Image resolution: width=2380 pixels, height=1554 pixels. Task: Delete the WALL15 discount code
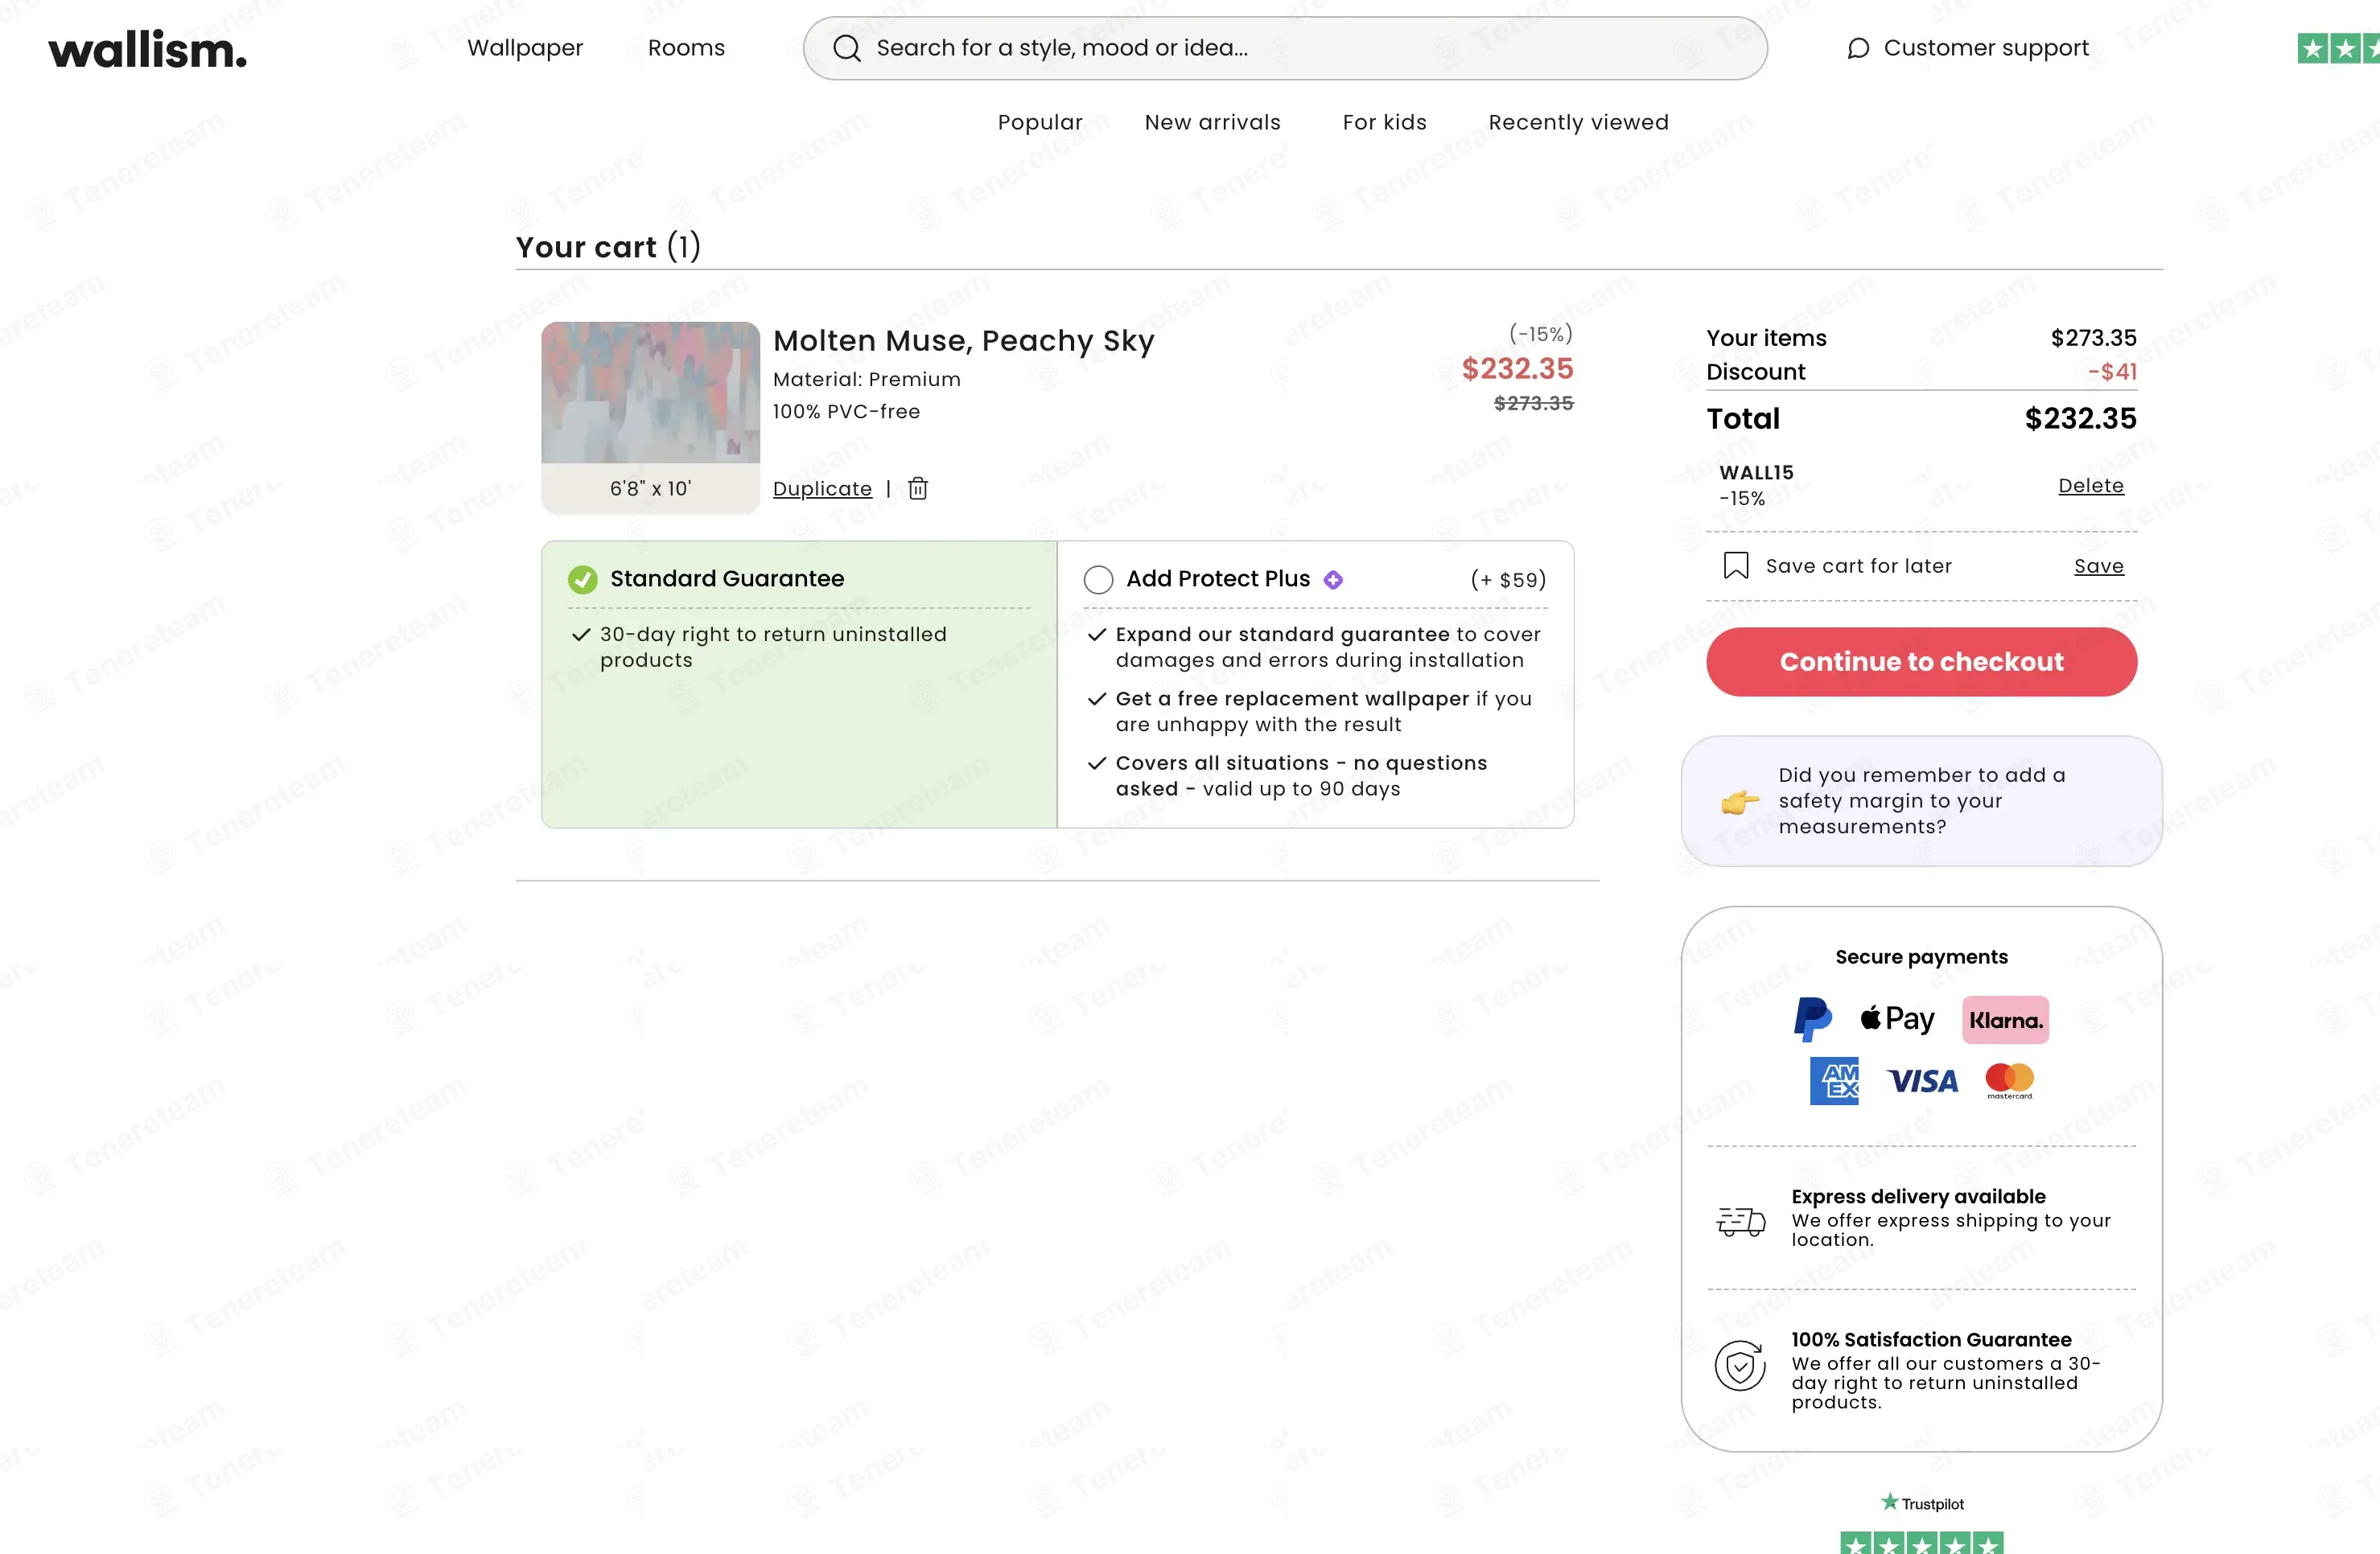click(2090, 485)
